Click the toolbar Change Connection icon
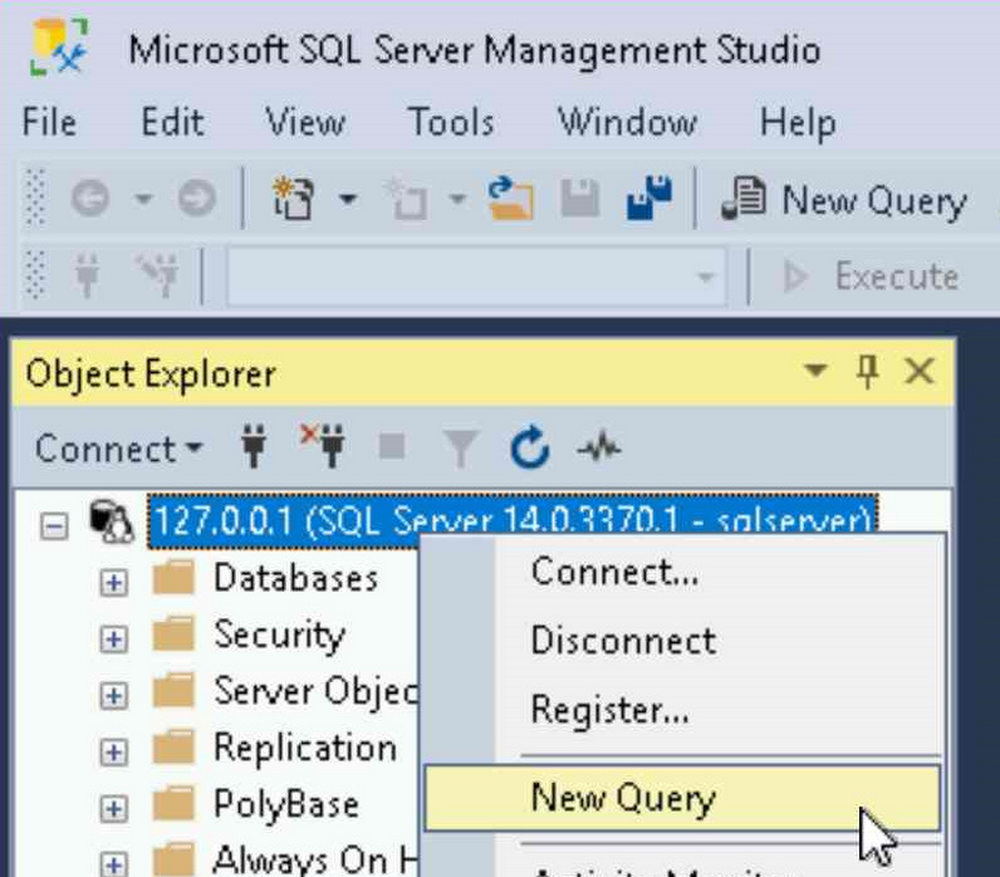Image resolution: width=1000 pixels, height=877 pixels. click(158, 276)
